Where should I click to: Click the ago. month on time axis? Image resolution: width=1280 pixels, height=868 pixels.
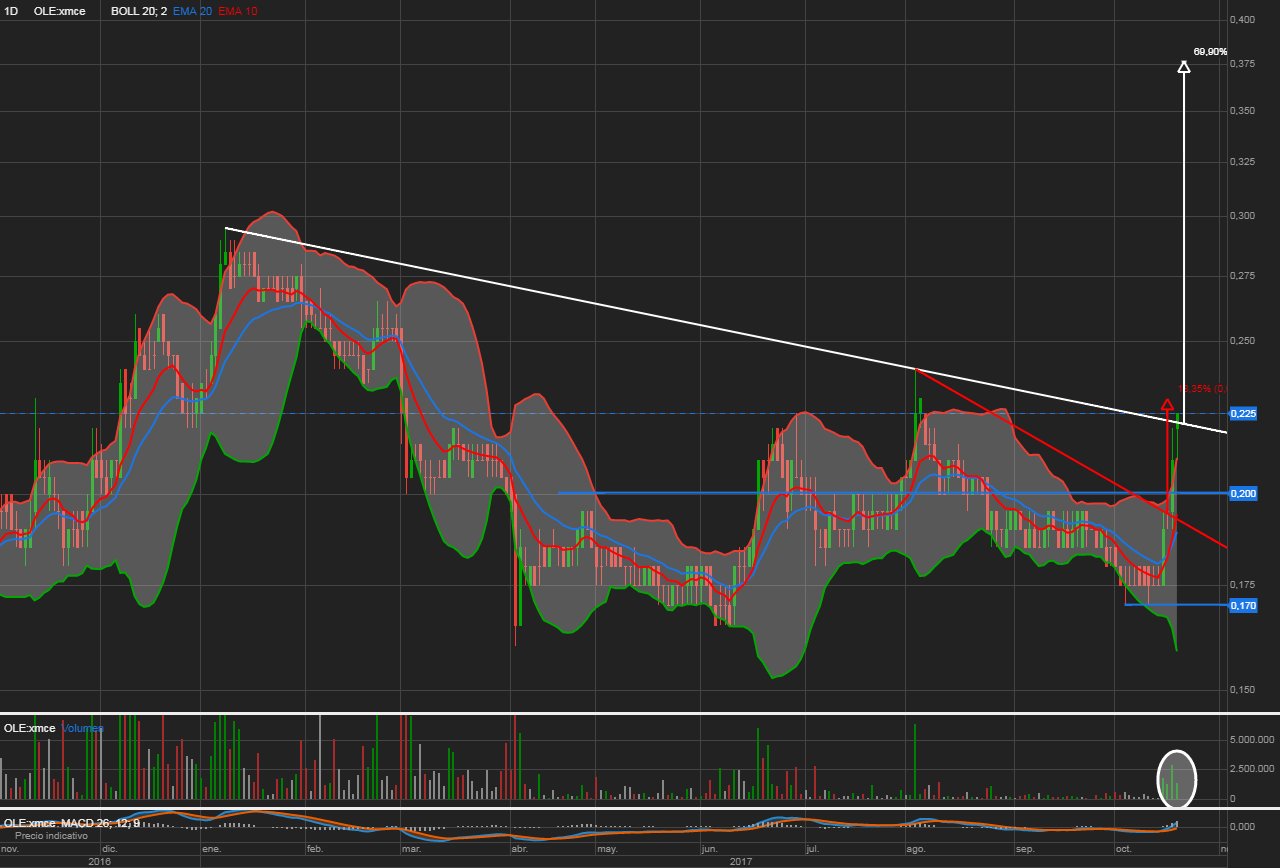click(914, 849)
